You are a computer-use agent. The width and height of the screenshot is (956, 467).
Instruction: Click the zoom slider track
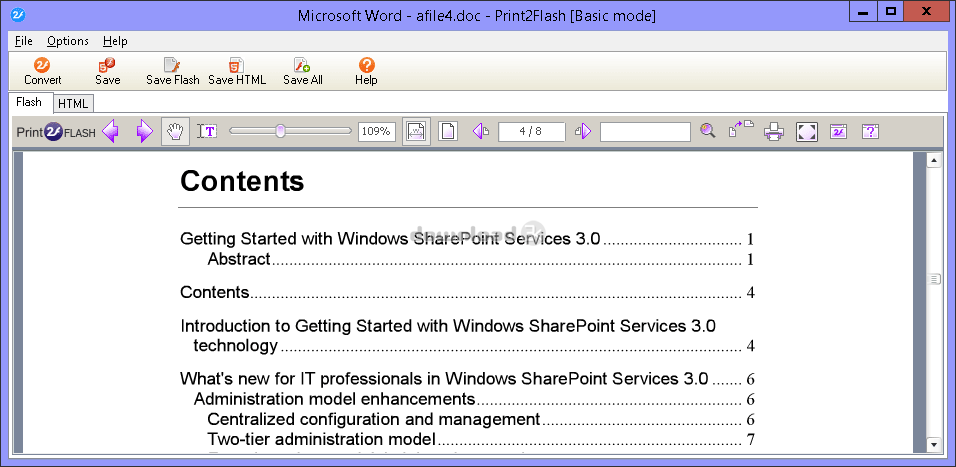click(x=290, y=131)
